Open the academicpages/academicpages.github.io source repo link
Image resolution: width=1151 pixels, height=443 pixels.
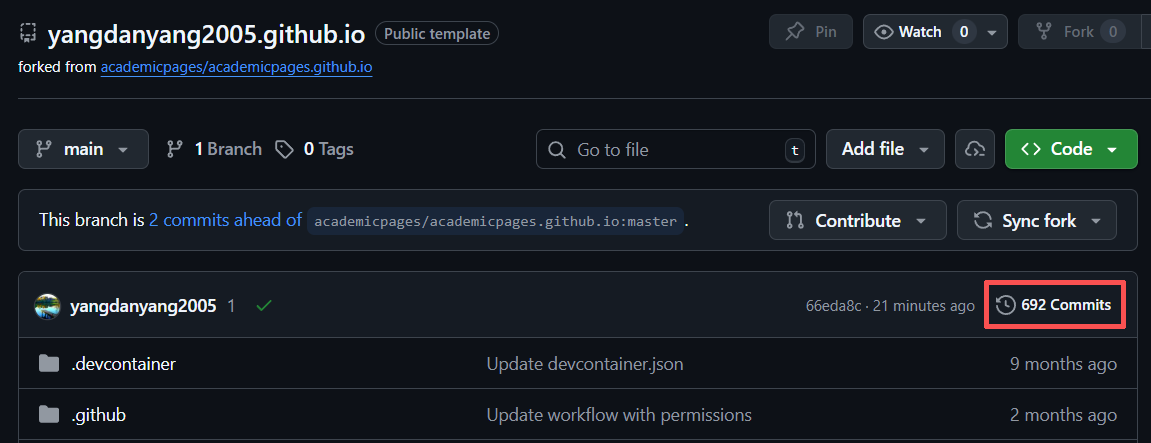click(236, 68)
